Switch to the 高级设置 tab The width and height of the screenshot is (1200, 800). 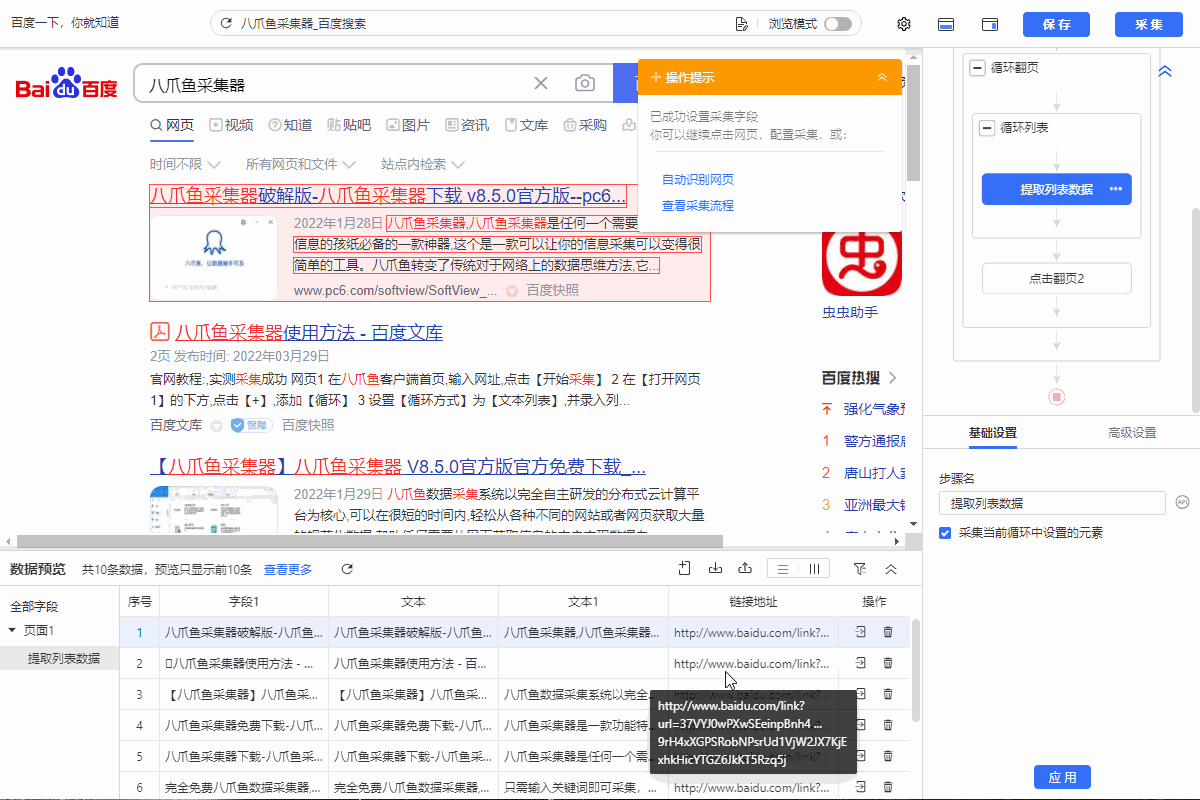(x=1132, y=433)
